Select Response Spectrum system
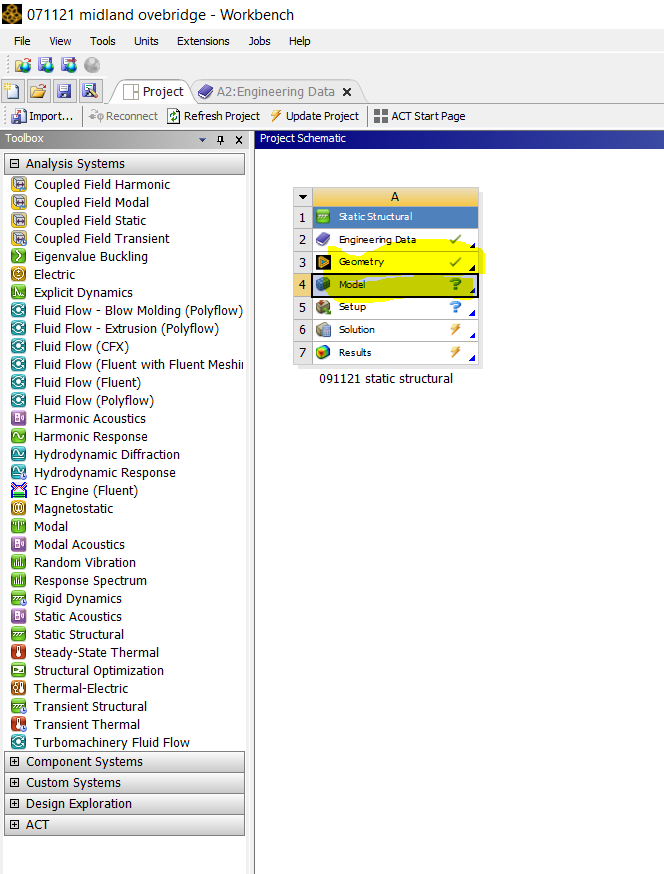Image resolution: width=664 pixels, height=874 pixels. (90, 580)
